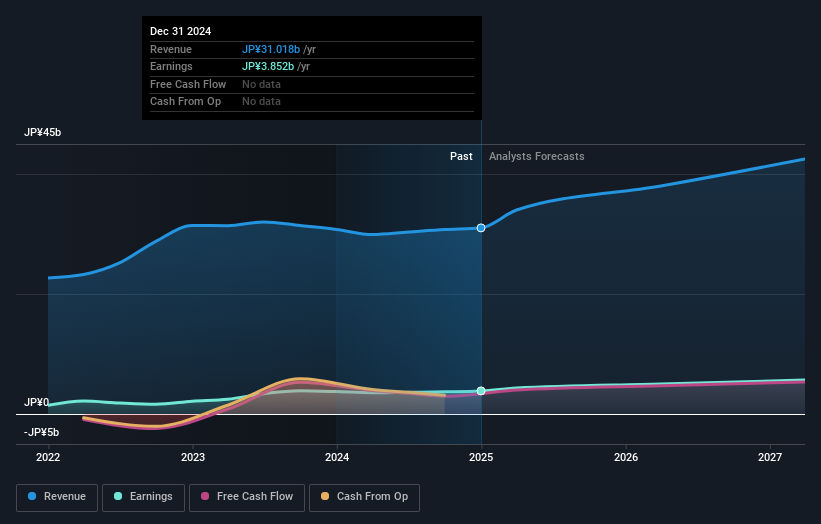The image size is (821, 524).
Task: Toggle the Earnings legend button
Action: [x=143, y=497]
